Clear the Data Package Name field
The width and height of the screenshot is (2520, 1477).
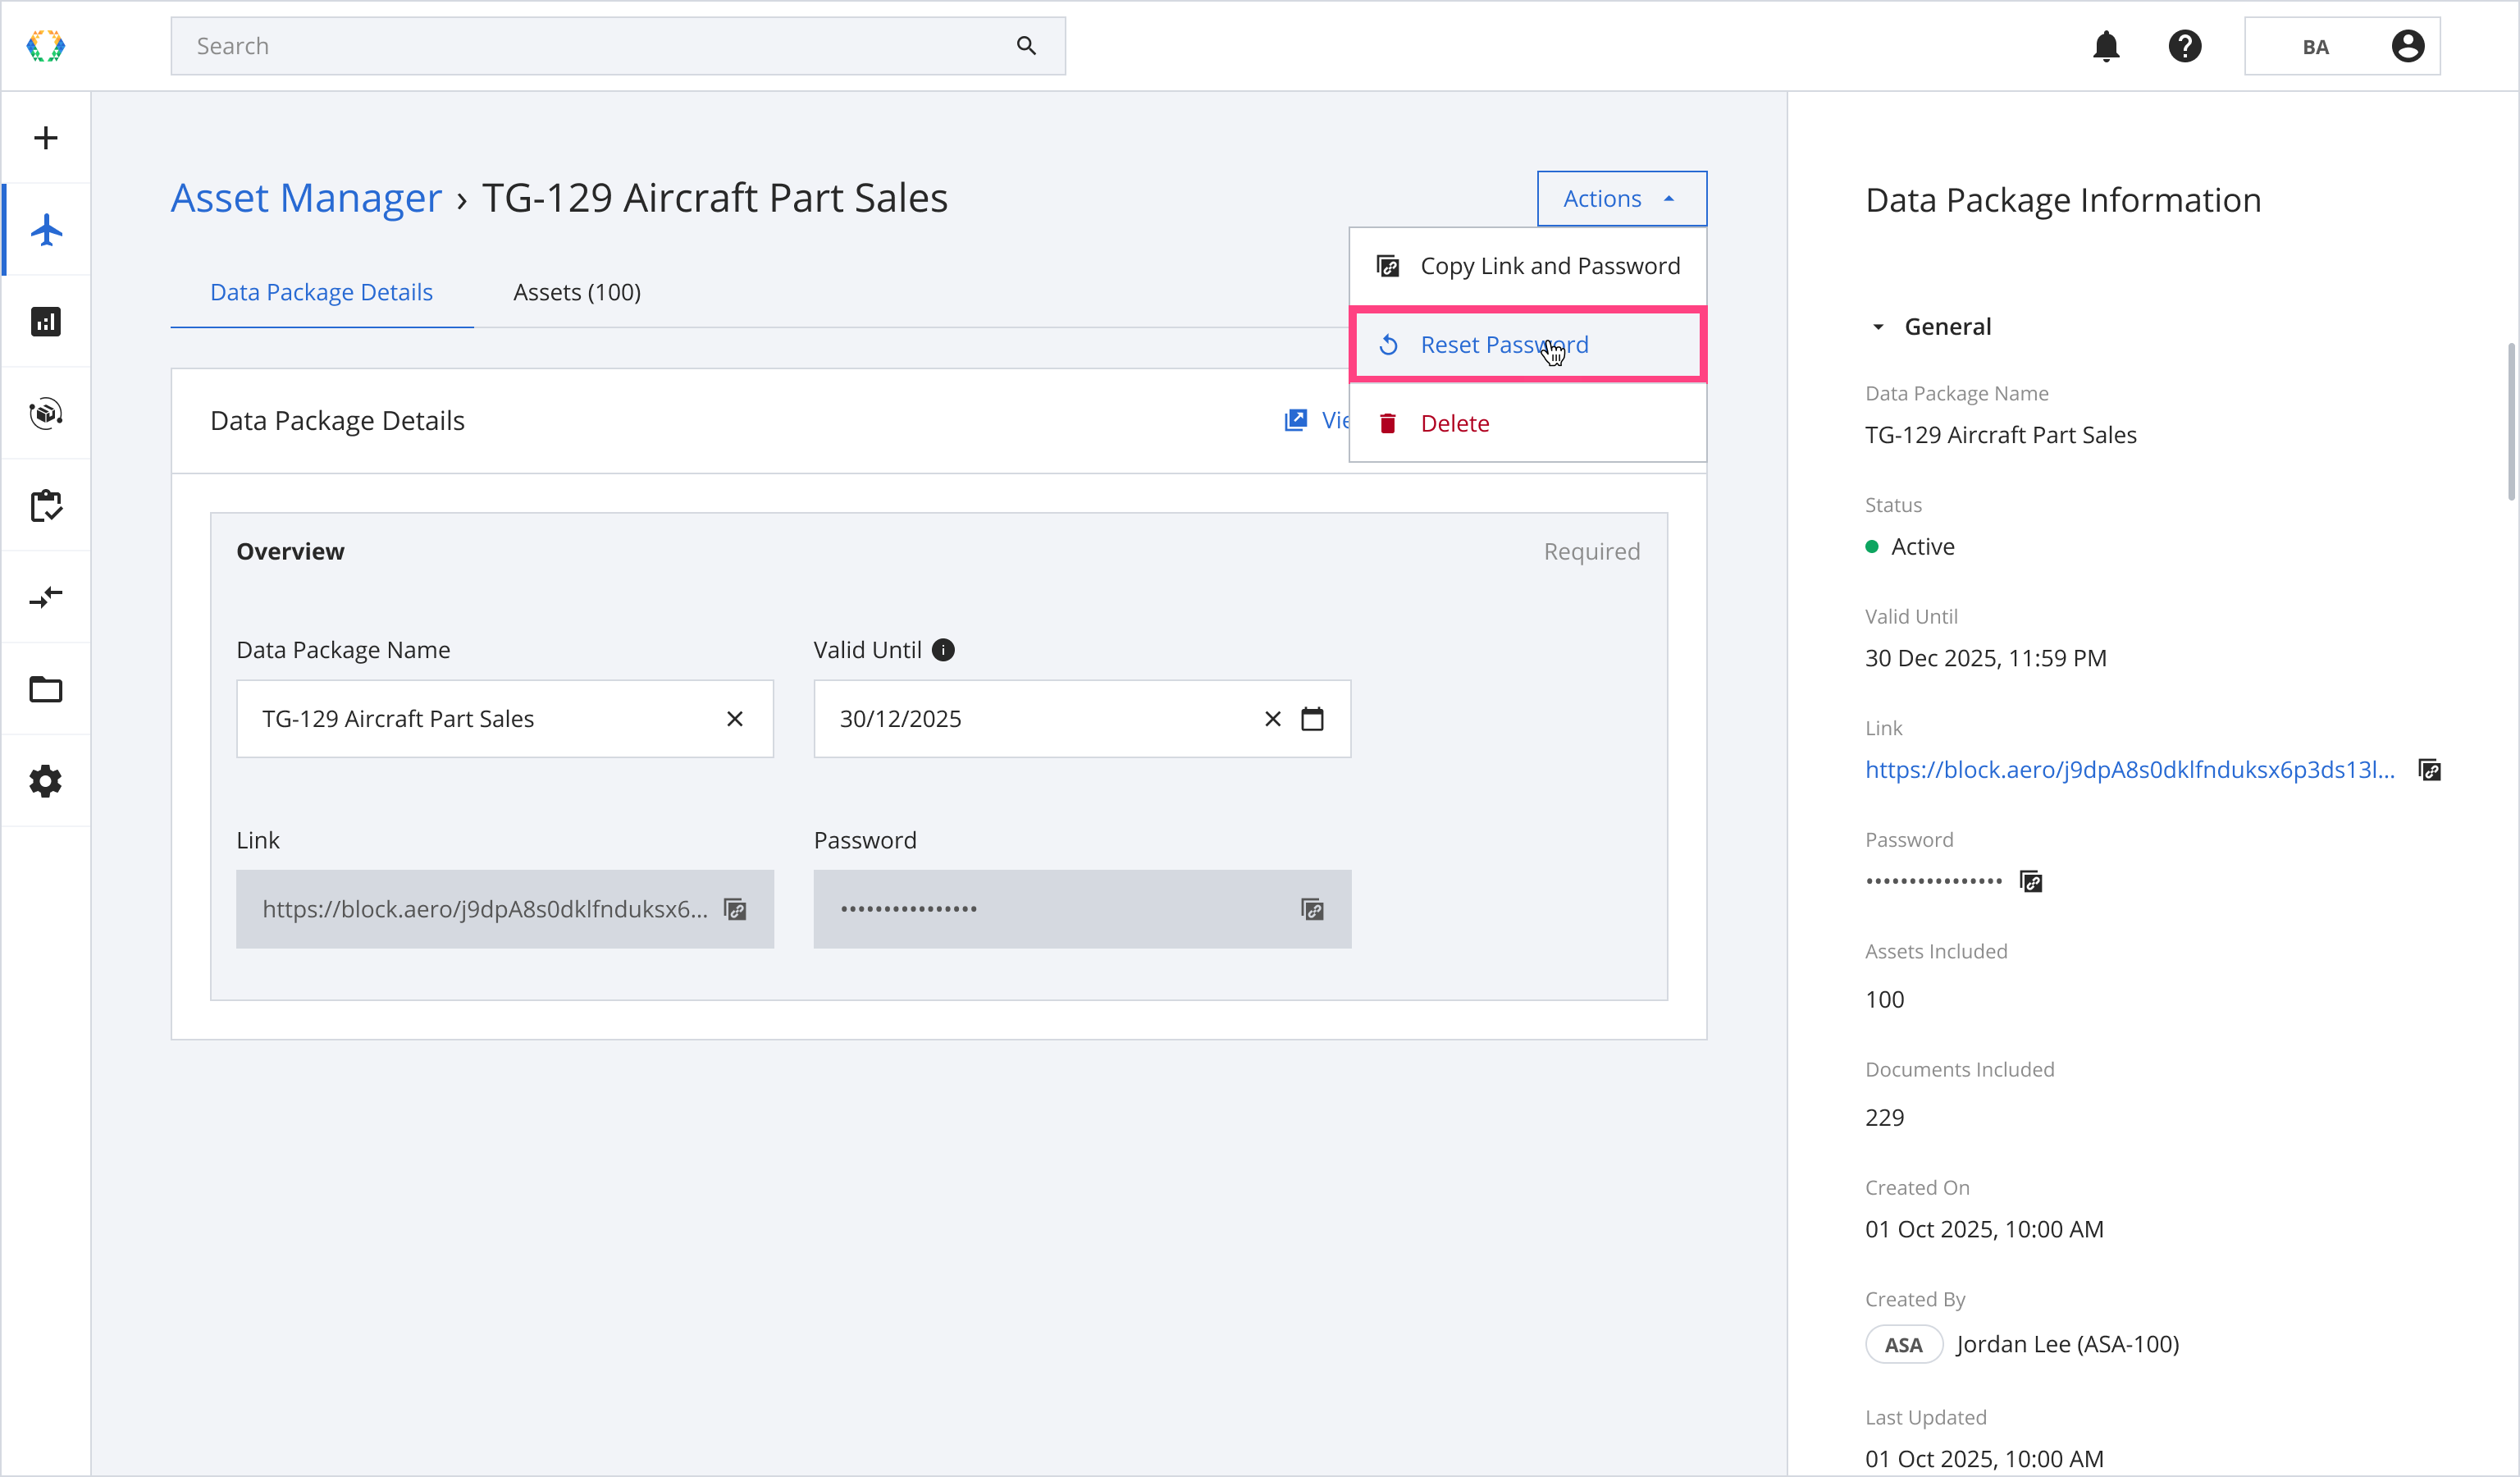[x=735, y=719]
